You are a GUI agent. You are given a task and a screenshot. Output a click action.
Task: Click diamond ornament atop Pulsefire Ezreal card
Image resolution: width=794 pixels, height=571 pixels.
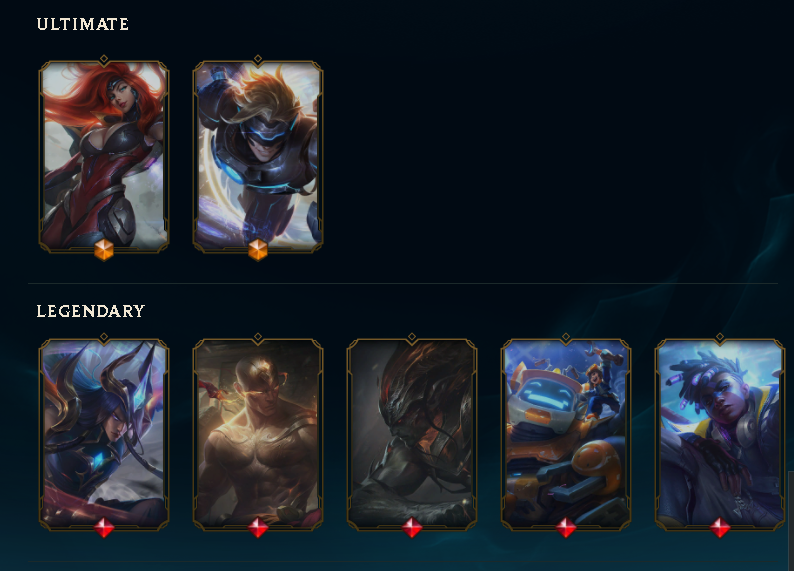[x=258, y=59]
